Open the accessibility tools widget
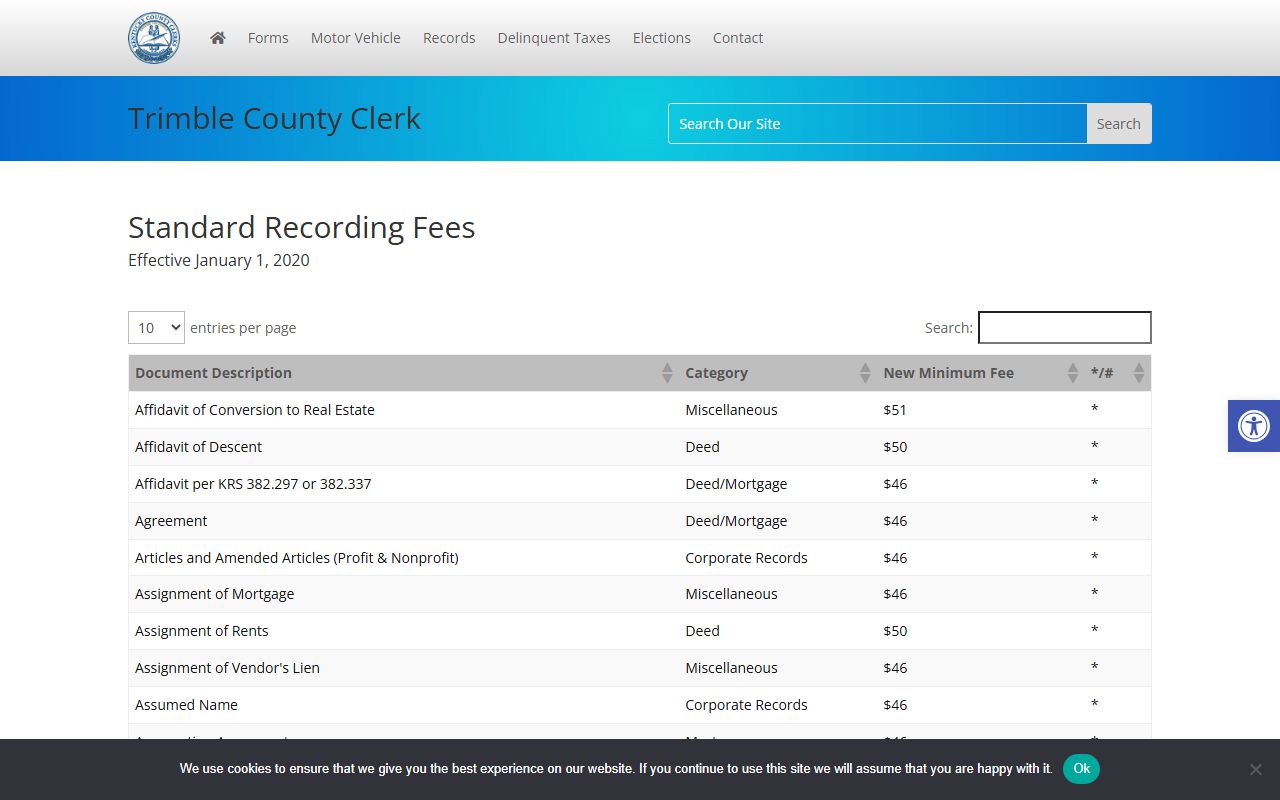The image size is (1280, 800). pos(1254,426)
